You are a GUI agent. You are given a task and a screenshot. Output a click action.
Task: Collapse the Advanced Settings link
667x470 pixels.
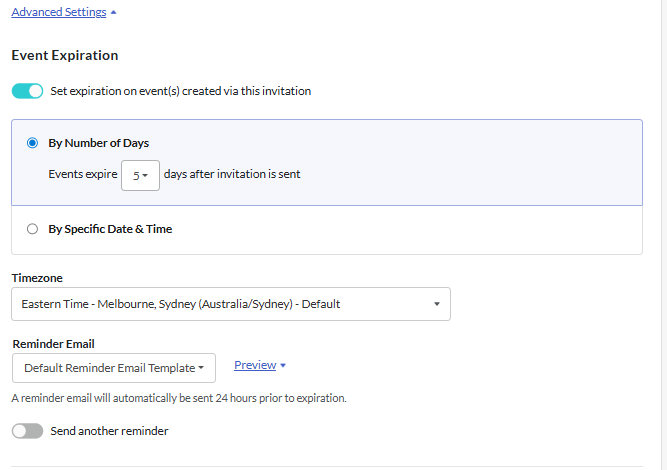pyautogui.click(x=59, y=12)
